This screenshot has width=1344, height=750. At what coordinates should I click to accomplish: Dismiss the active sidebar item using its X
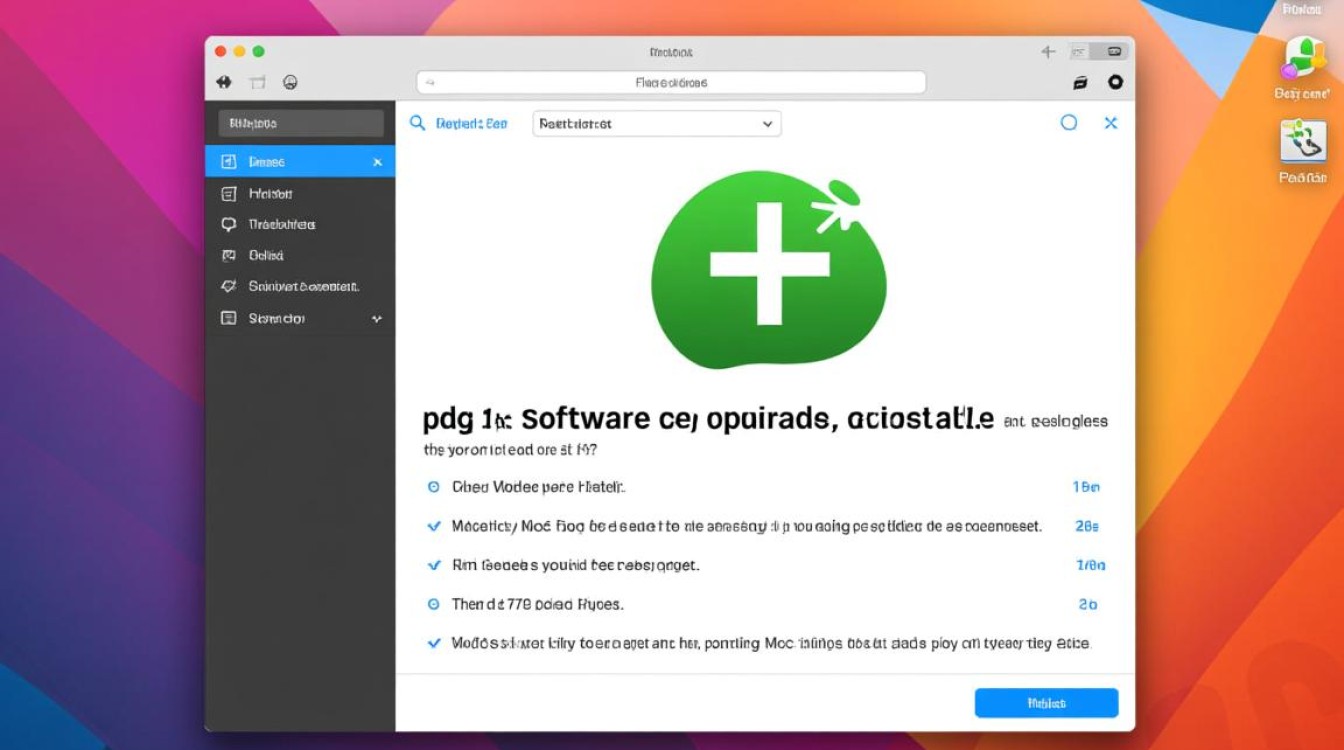(377, 161)
